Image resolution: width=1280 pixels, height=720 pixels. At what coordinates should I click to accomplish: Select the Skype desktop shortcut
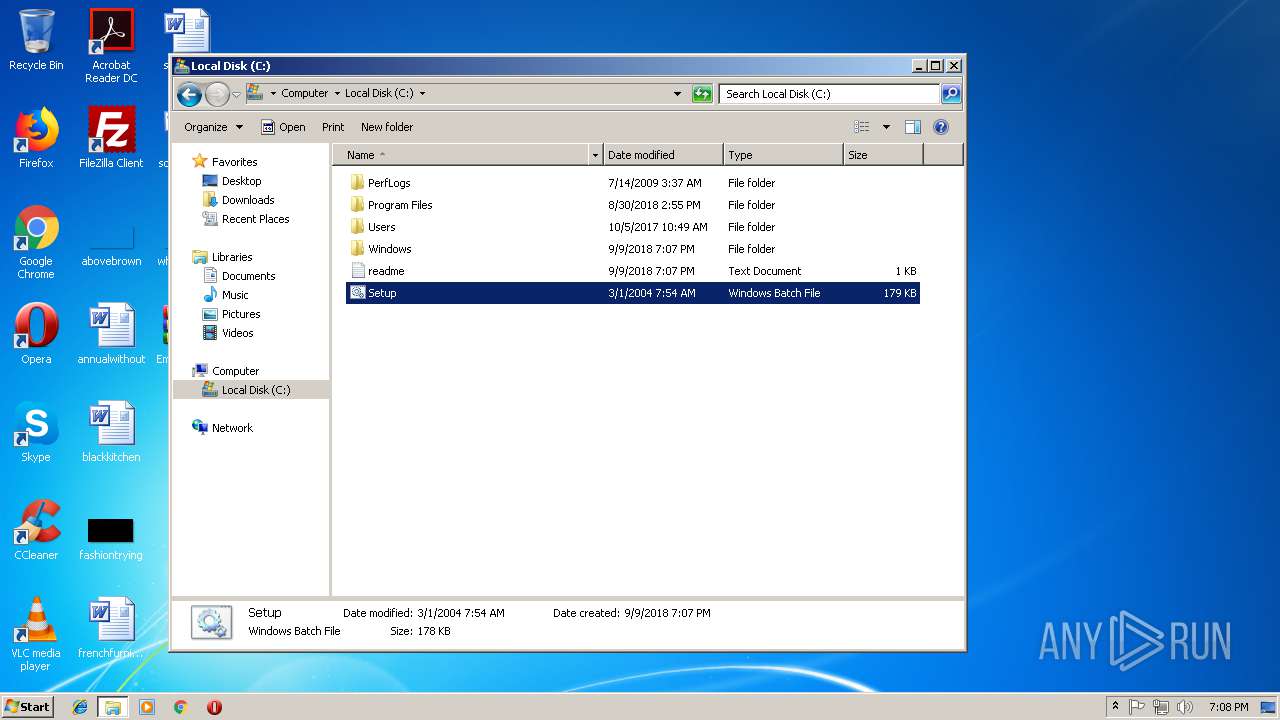[x=36, y=432]
